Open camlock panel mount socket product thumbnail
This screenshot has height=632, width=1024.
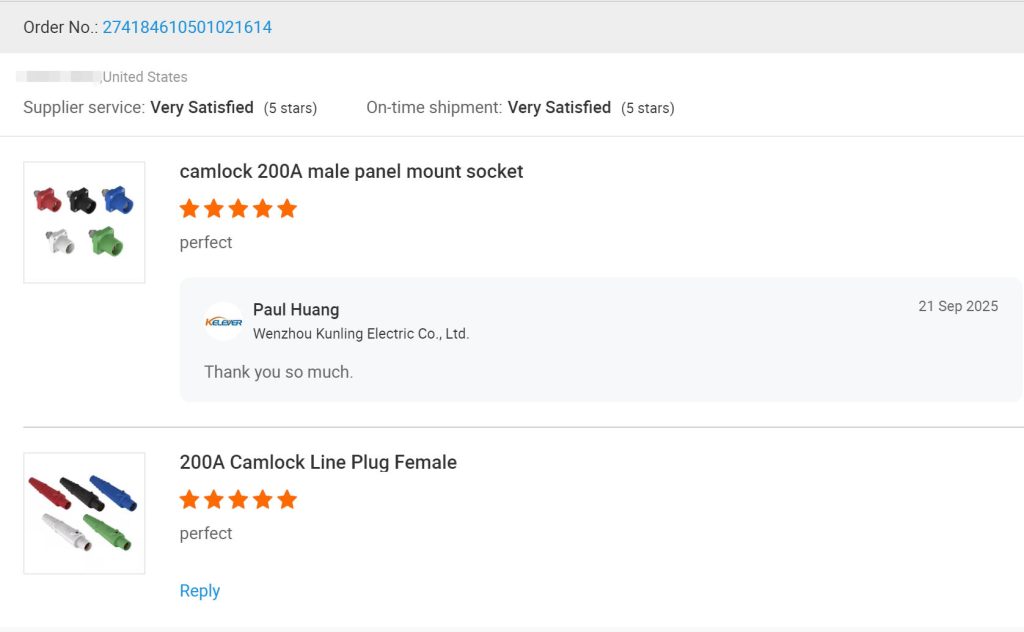point(84,222)
